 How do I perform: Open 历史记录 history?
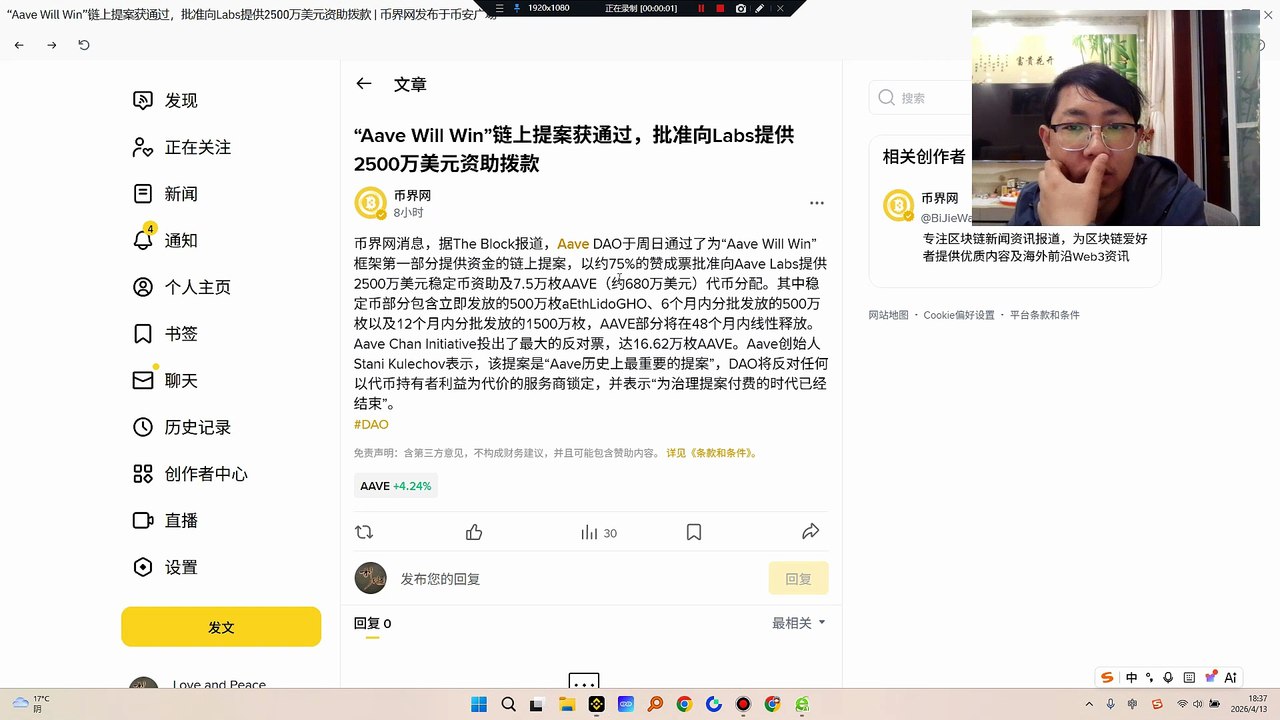tap(182, 428)
